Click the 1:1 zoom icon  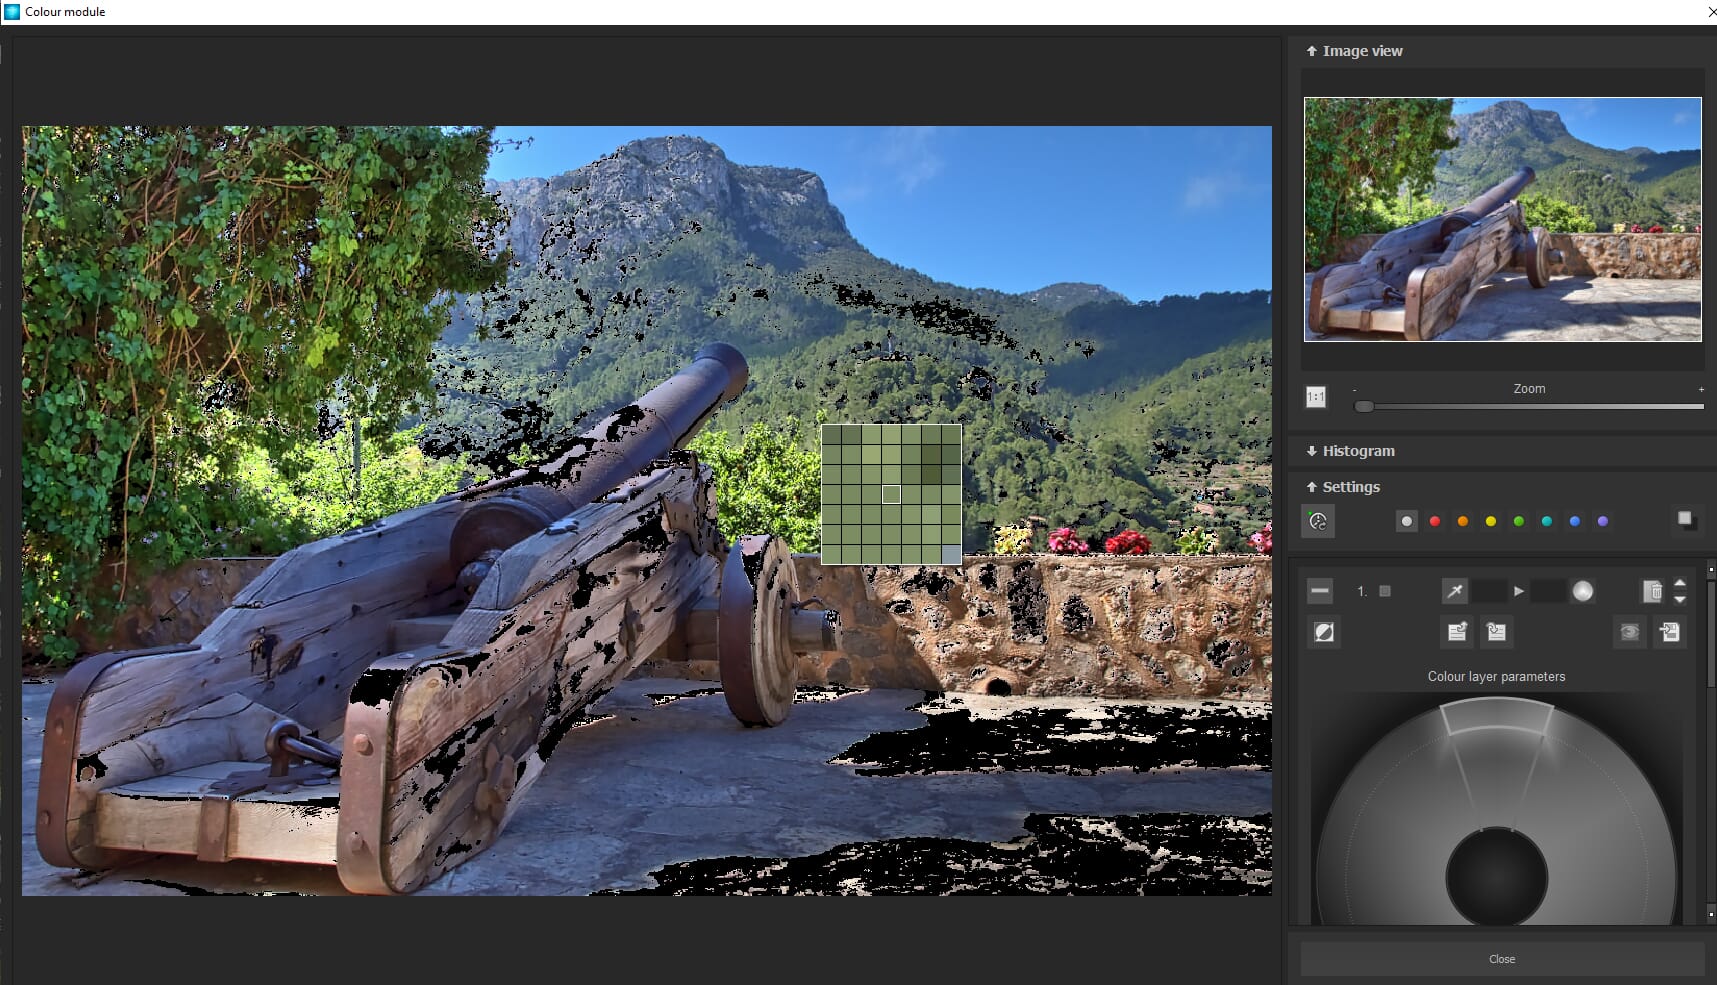tap(1316, 397)
